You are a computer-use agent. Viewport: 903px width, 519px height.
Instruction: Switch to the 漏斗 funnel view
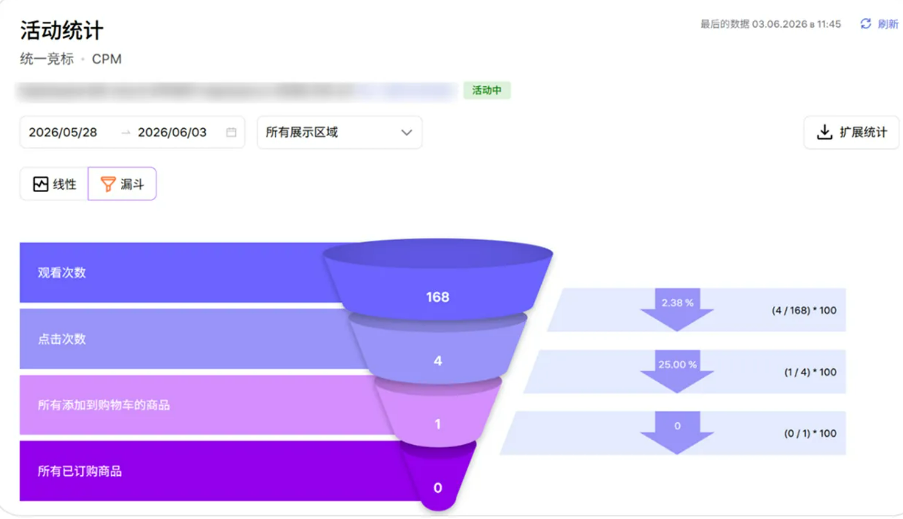[122, 184]
